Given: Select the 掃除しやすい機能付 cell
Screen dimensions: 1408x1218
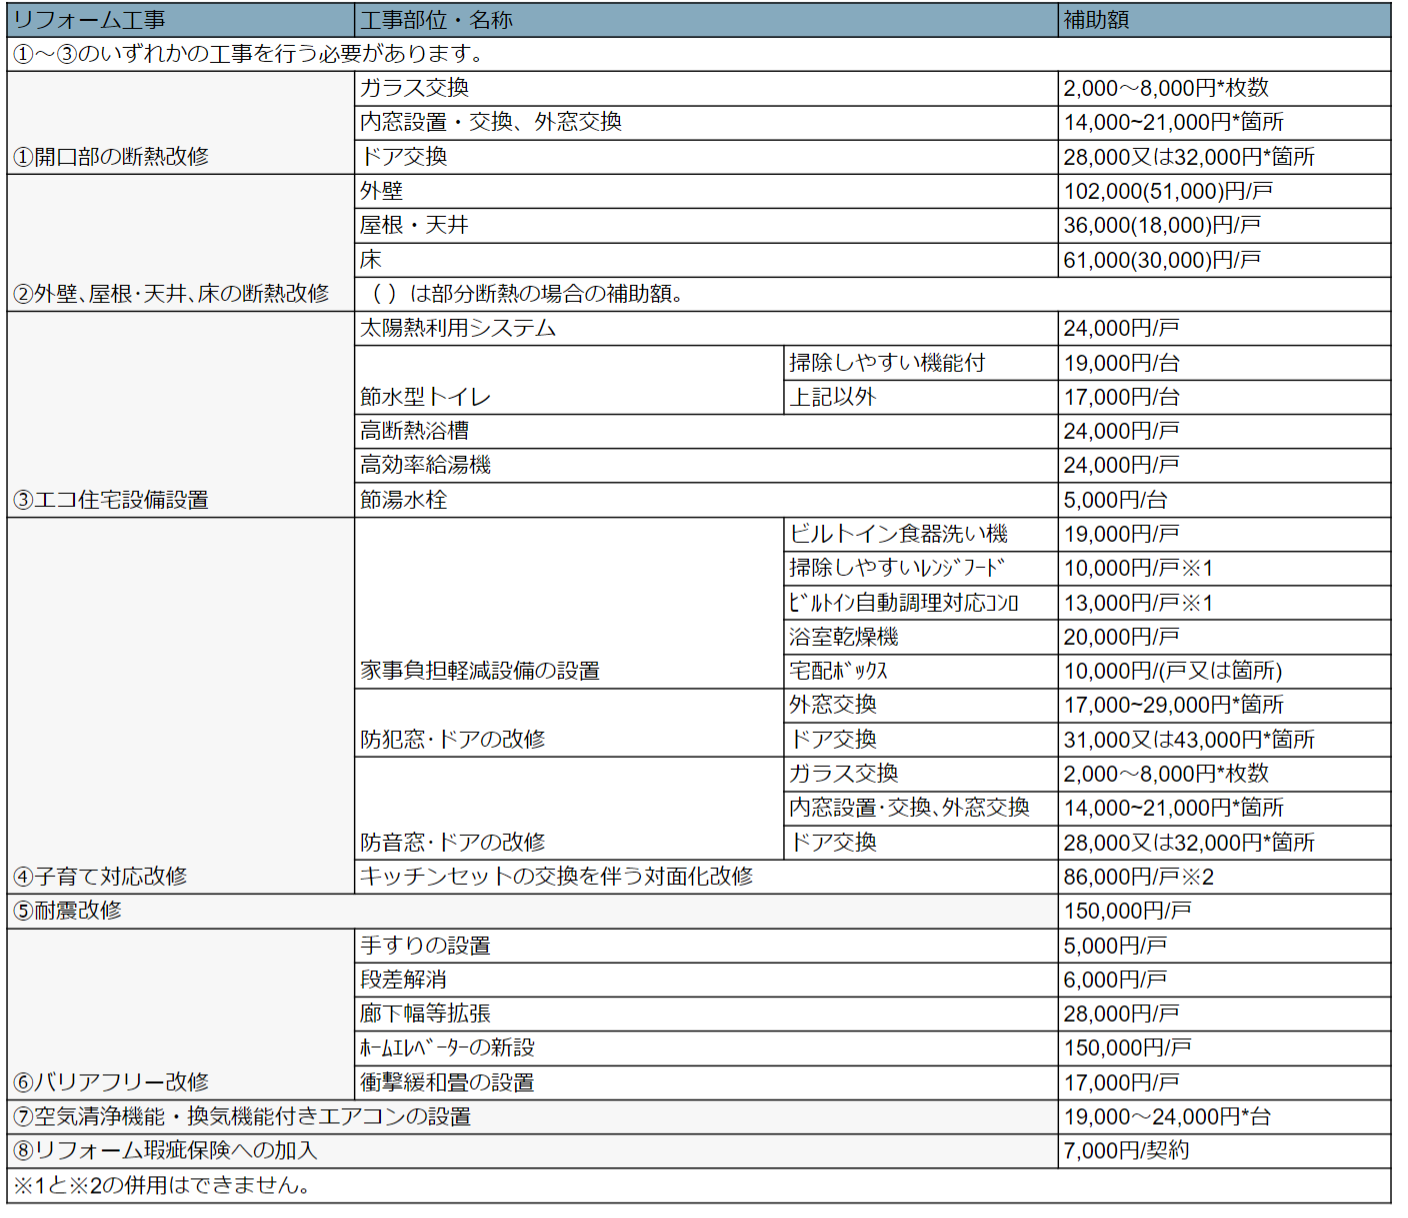Looking at the screenshot, I should click(x=920, y=363).
